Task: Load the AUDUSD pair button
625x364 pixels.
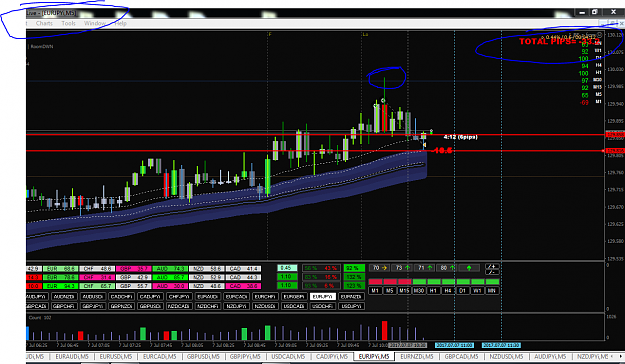Action: pyautogui.click(x=93, y=297)
